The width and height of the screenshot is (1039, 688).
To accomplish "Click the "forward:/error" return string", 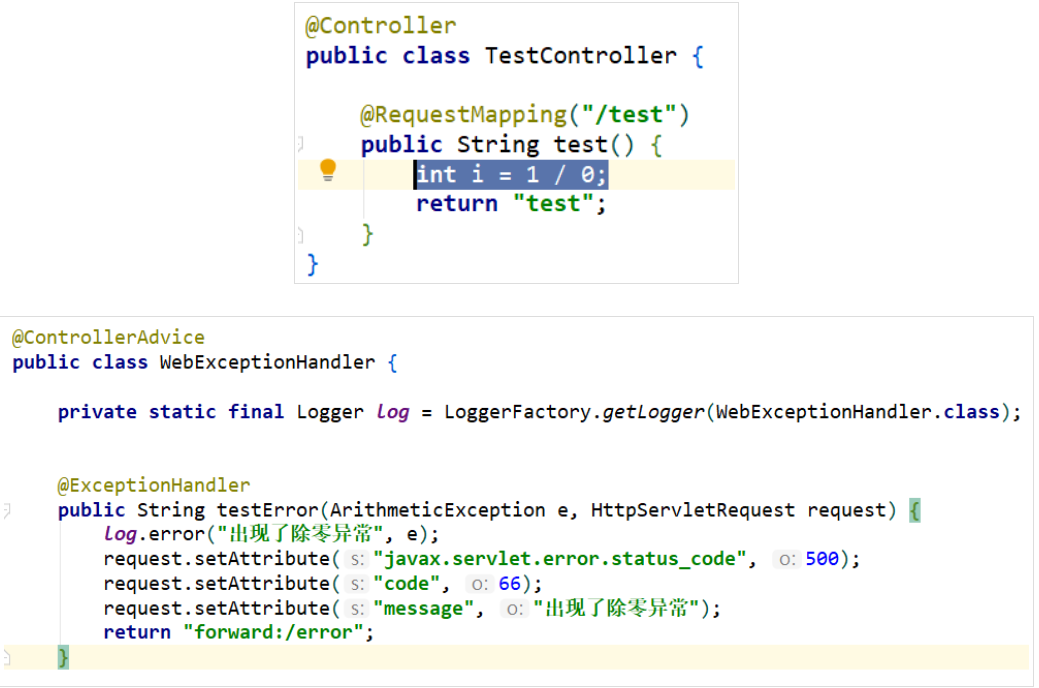I will [x=274, y=632].
